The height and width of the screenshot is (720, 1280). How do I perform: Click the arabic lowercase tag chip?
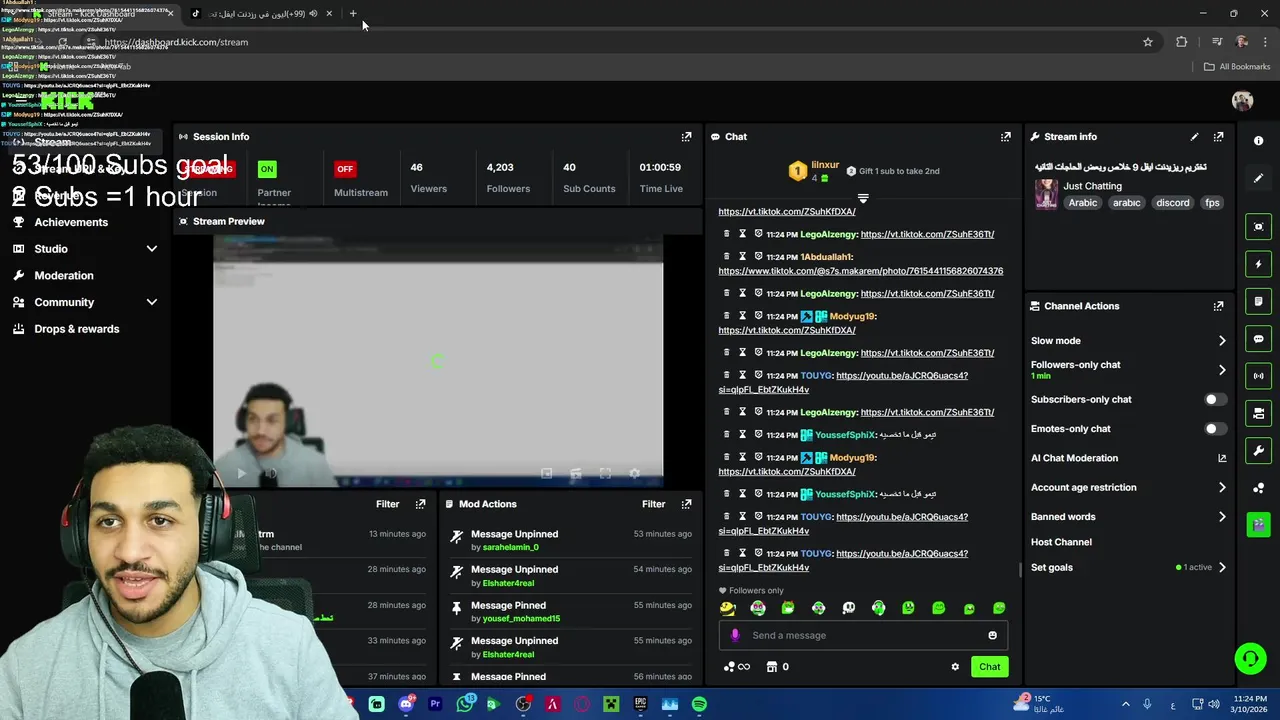click(1127, 203)
